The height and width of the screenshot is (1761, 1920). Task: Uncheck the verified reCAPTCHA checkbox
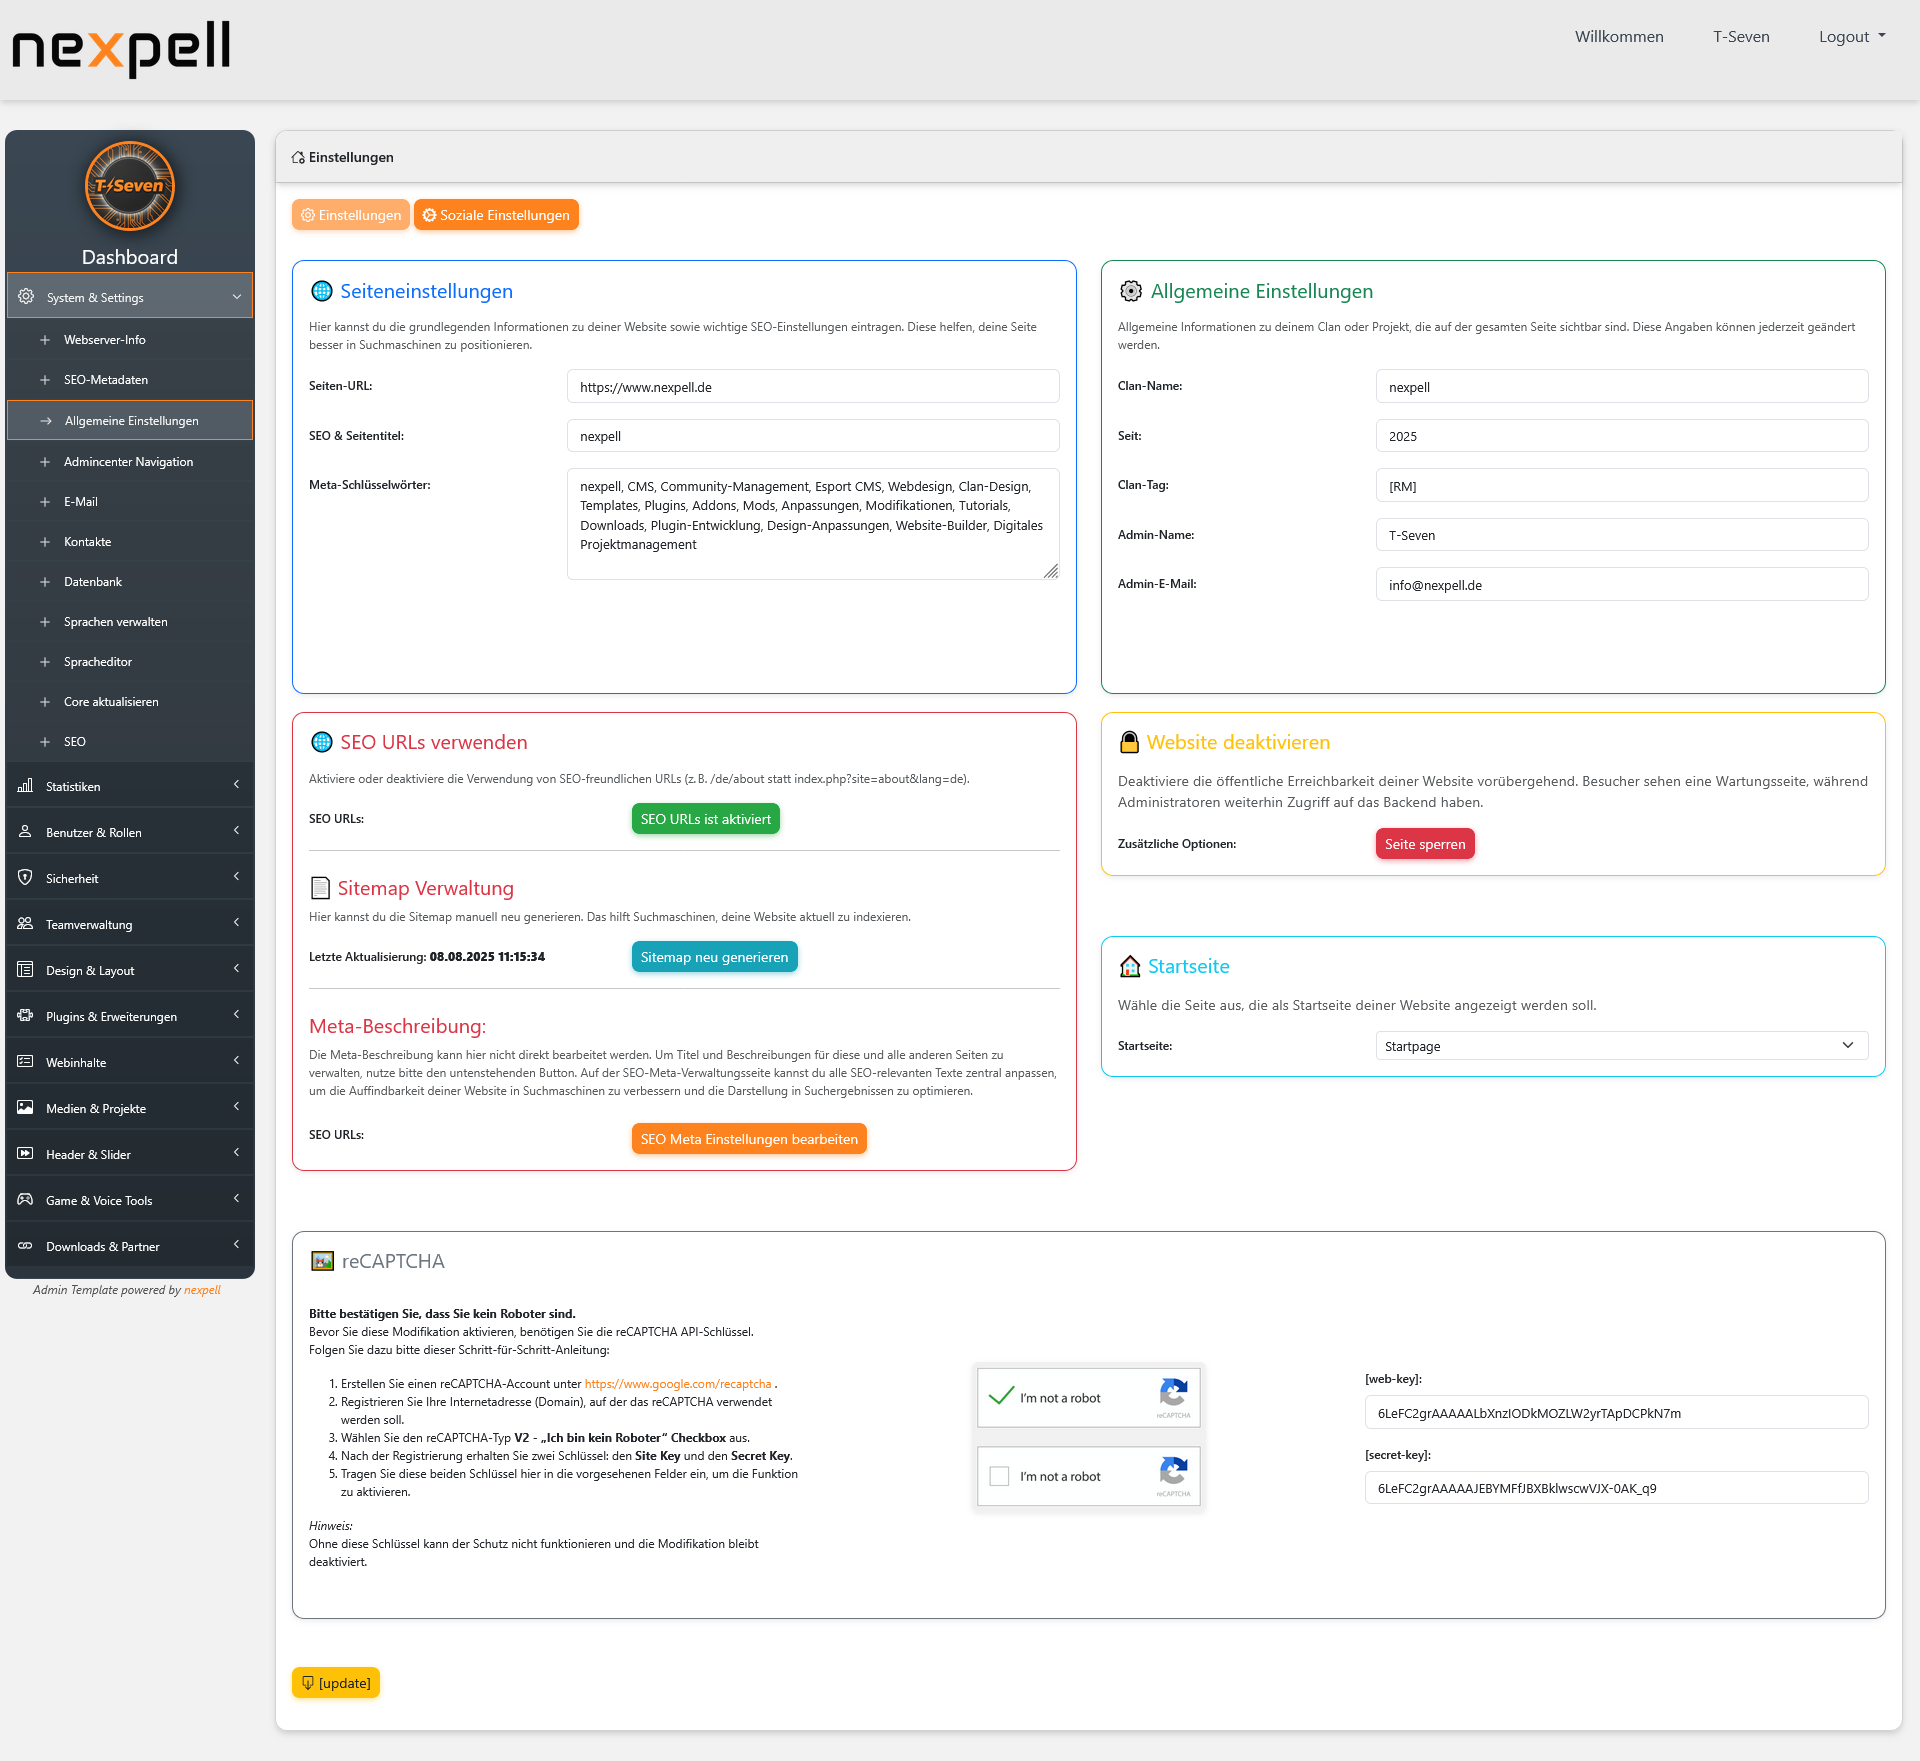[1001, 1397]
